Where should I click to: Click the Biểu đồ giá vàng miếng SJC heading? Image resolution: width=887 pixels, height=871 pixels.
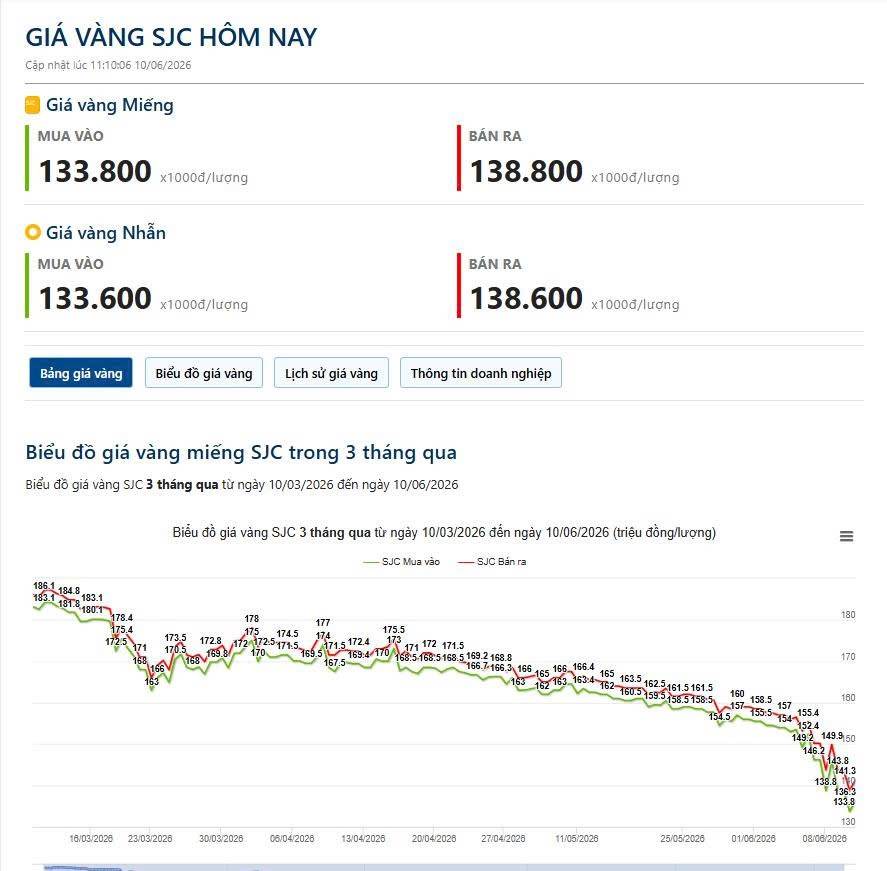(x=241, y=452)
